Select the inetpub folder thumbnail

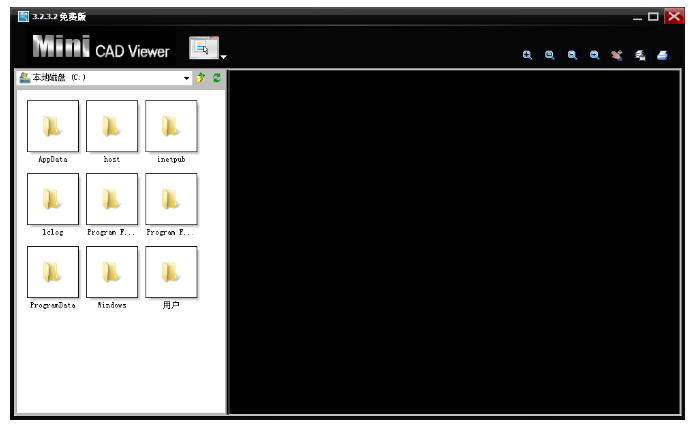(171, 126)
